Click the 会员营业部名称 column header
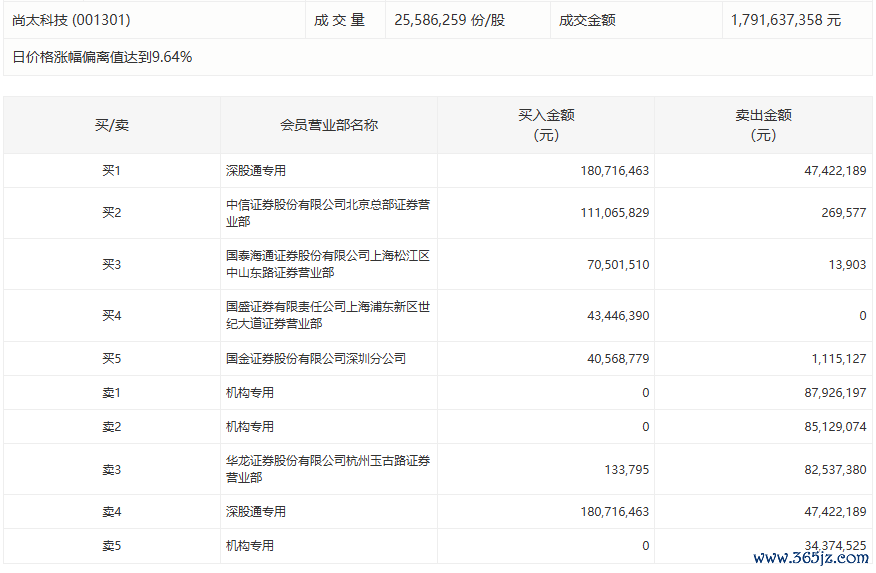Screen dimensions: 876x573 [x=328, y=125]
